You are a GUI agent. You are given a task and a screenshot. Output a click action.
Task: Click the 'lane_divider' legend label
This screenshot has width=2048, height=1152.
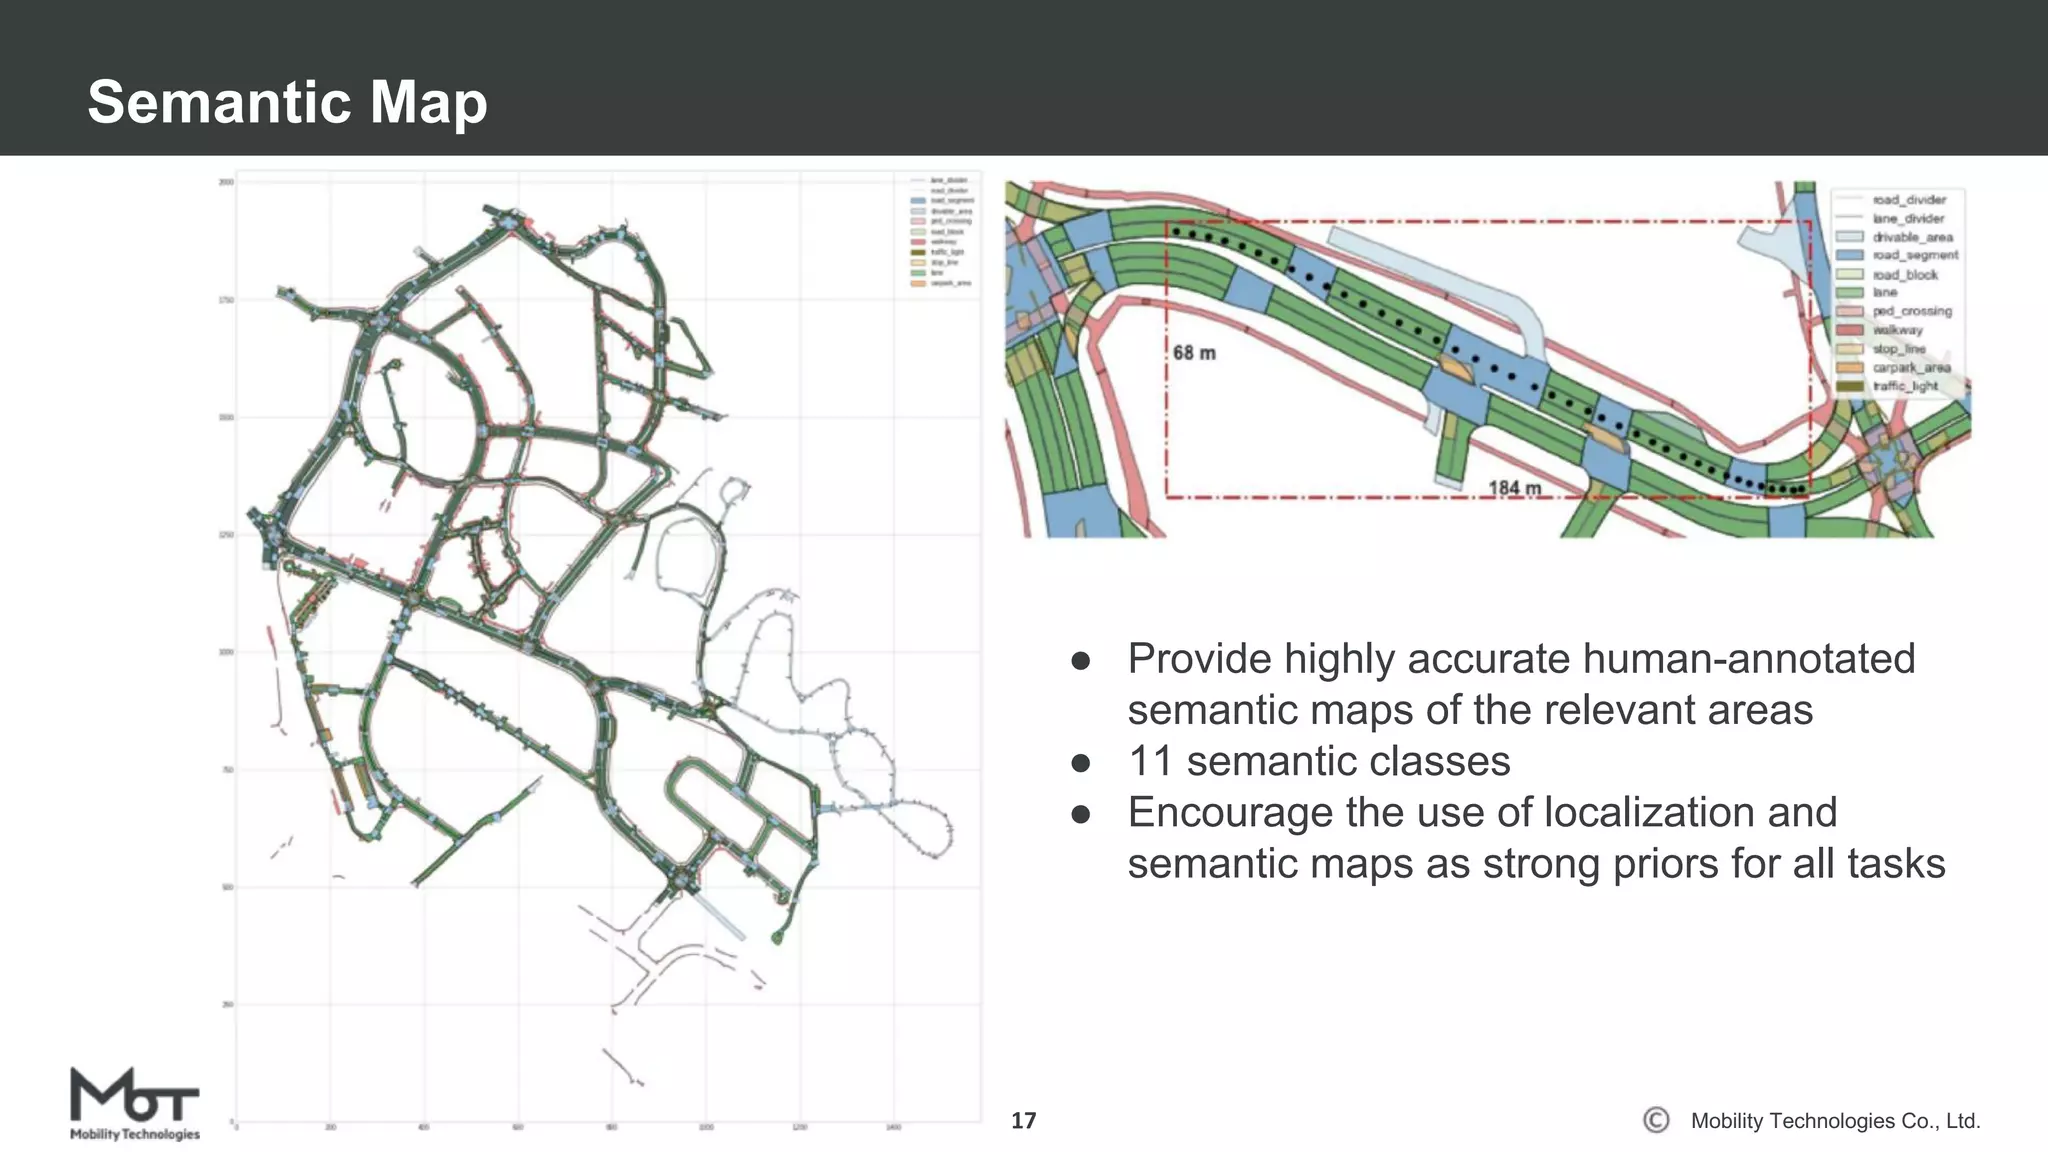tap(1908, 218)
